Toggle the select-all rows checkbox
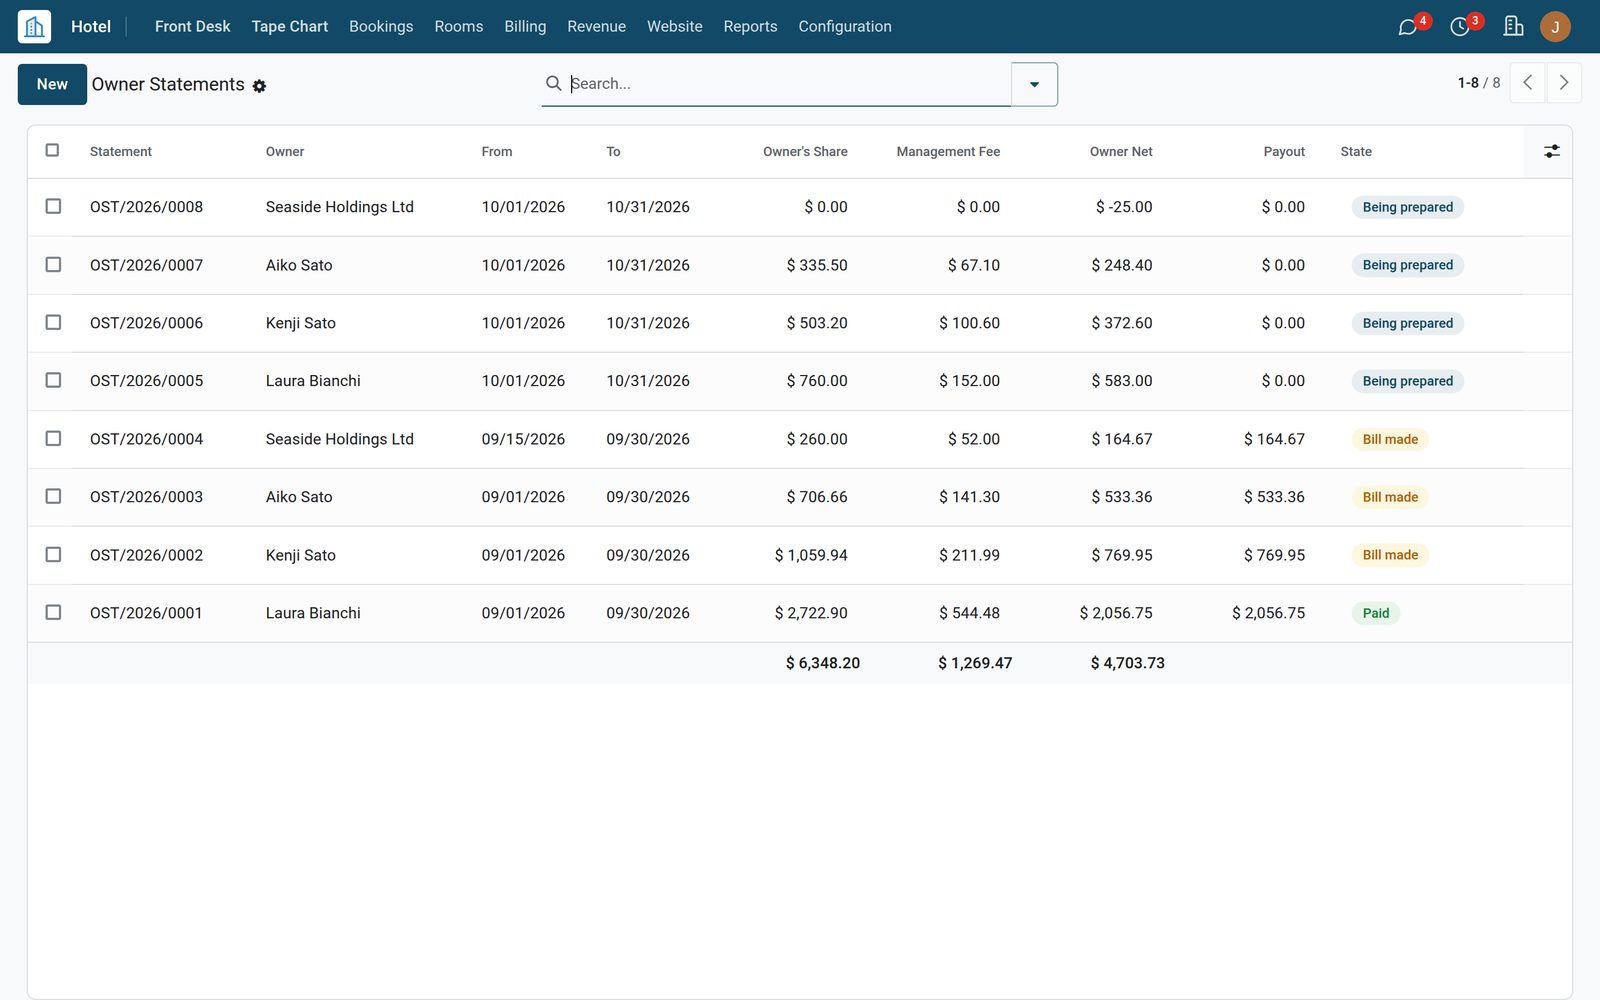This screenshot has height=1000, width=1600. 52,150
